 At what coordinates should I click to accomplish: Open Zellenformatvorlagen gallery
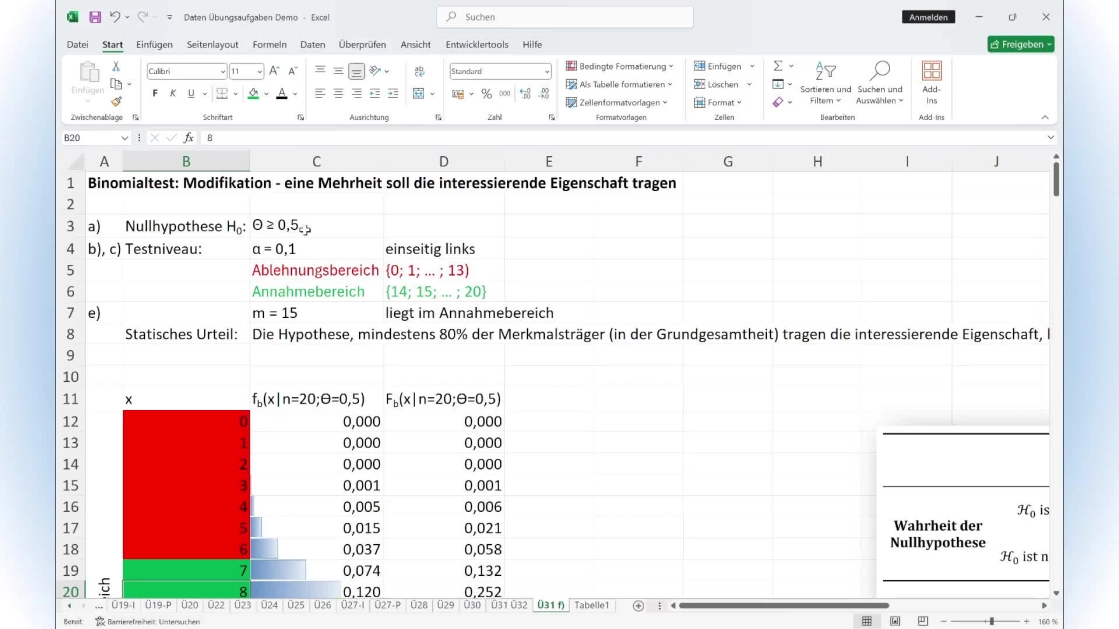617,102
